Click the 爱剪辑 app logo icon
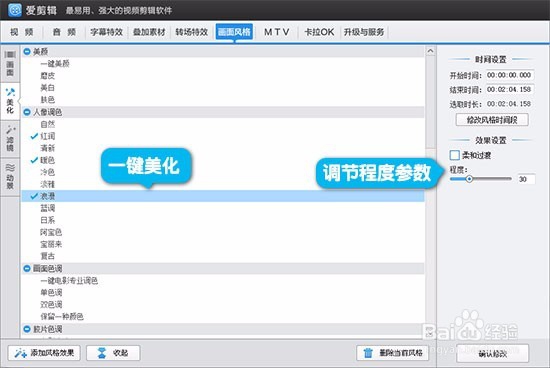This screenshot has height=368, width=550. click(x=14, y=10)
